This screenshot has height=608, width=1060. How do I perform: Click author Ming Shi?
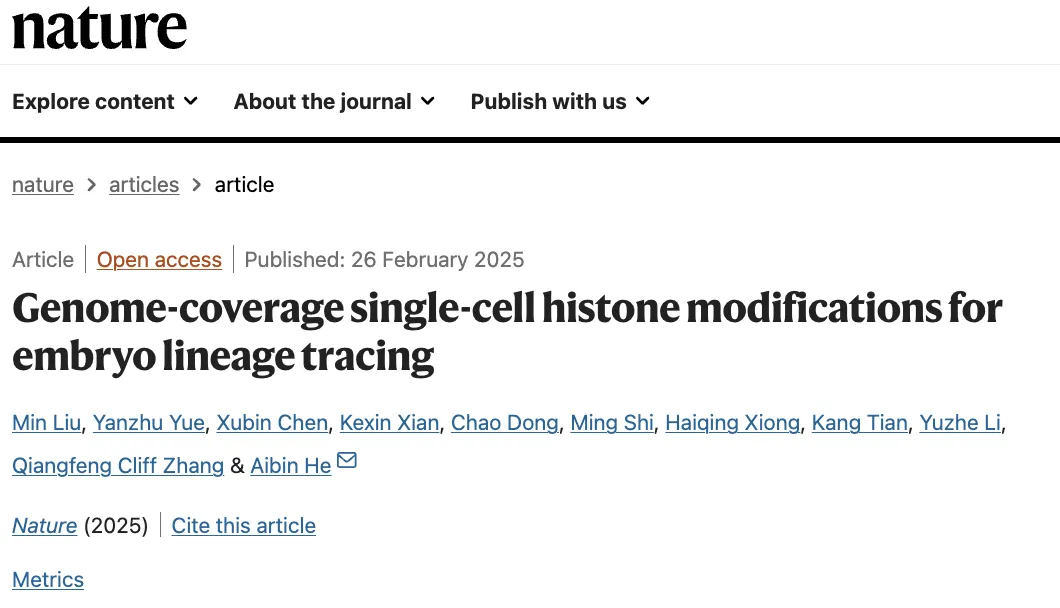(x=612, y=423)
